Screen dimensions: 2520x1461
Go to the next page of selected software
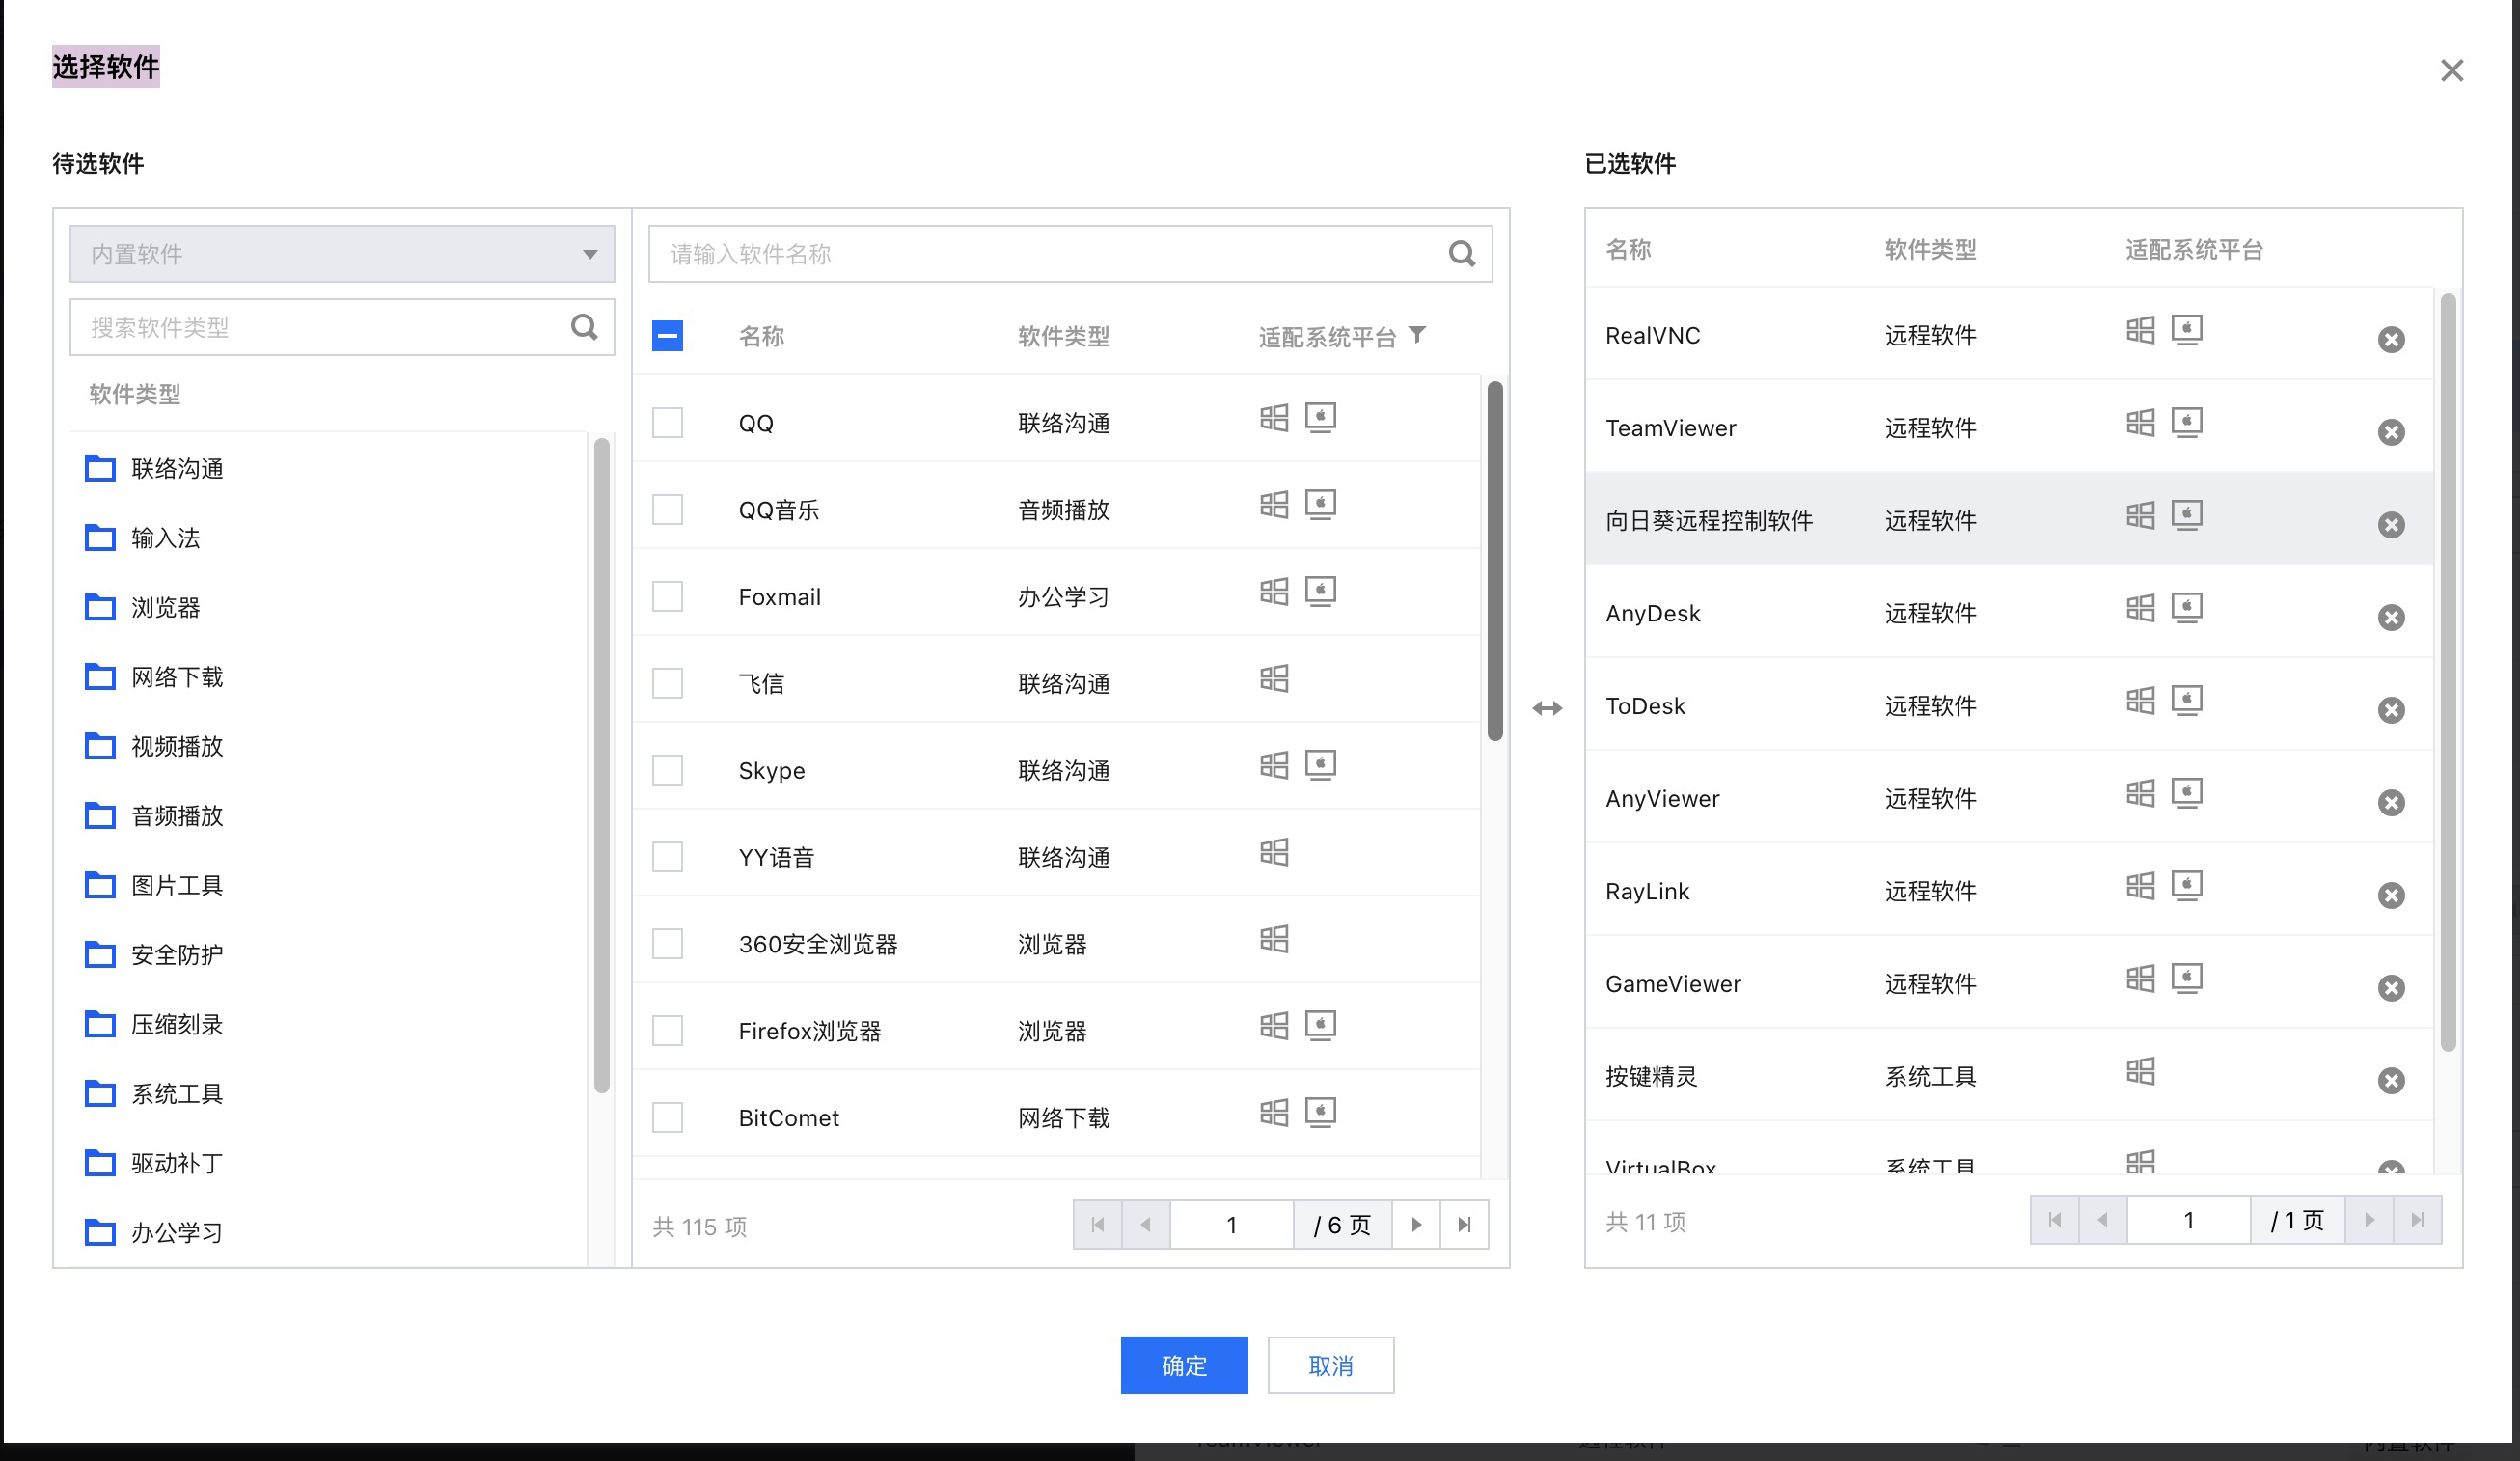pyautogui.click(x=2369, y=1220)
